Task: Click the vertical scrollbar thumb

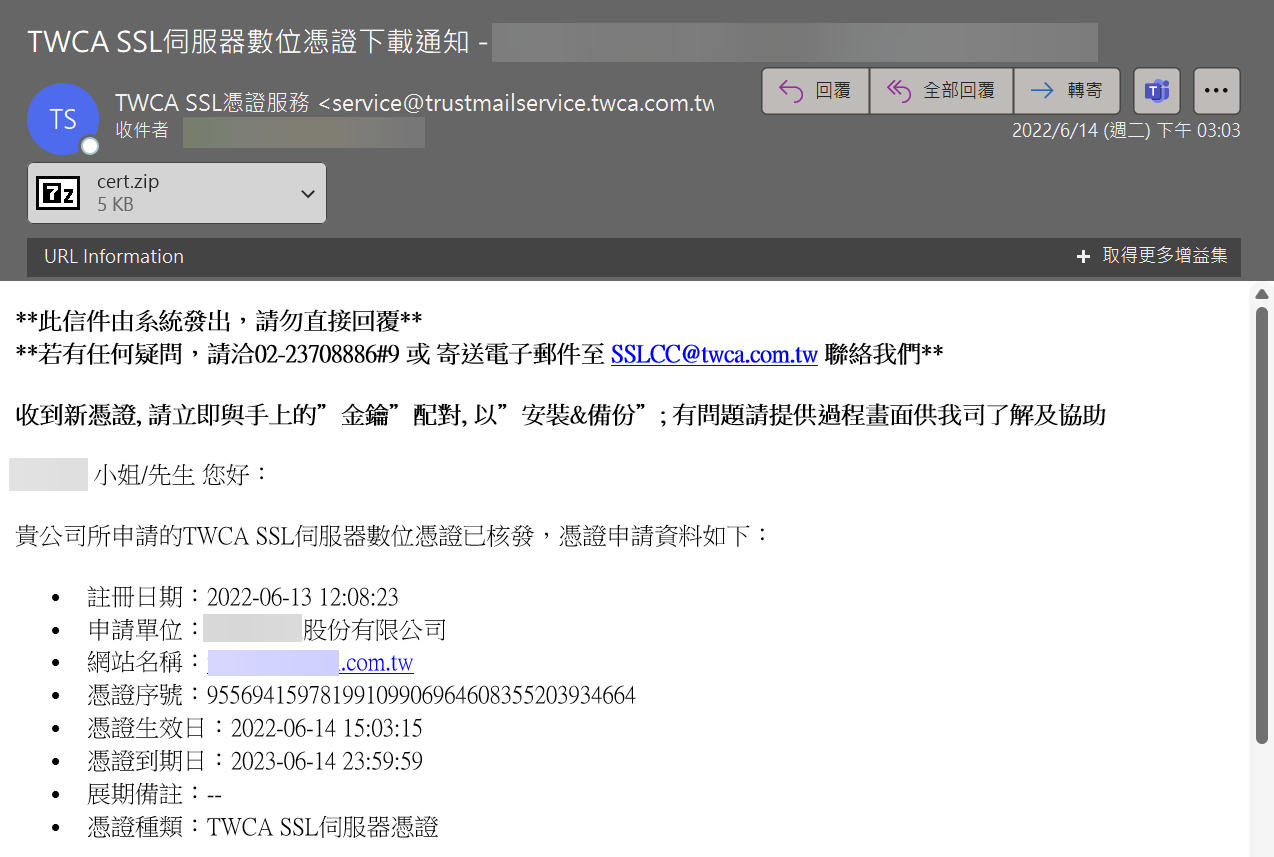Action: tap(1262, 525)
